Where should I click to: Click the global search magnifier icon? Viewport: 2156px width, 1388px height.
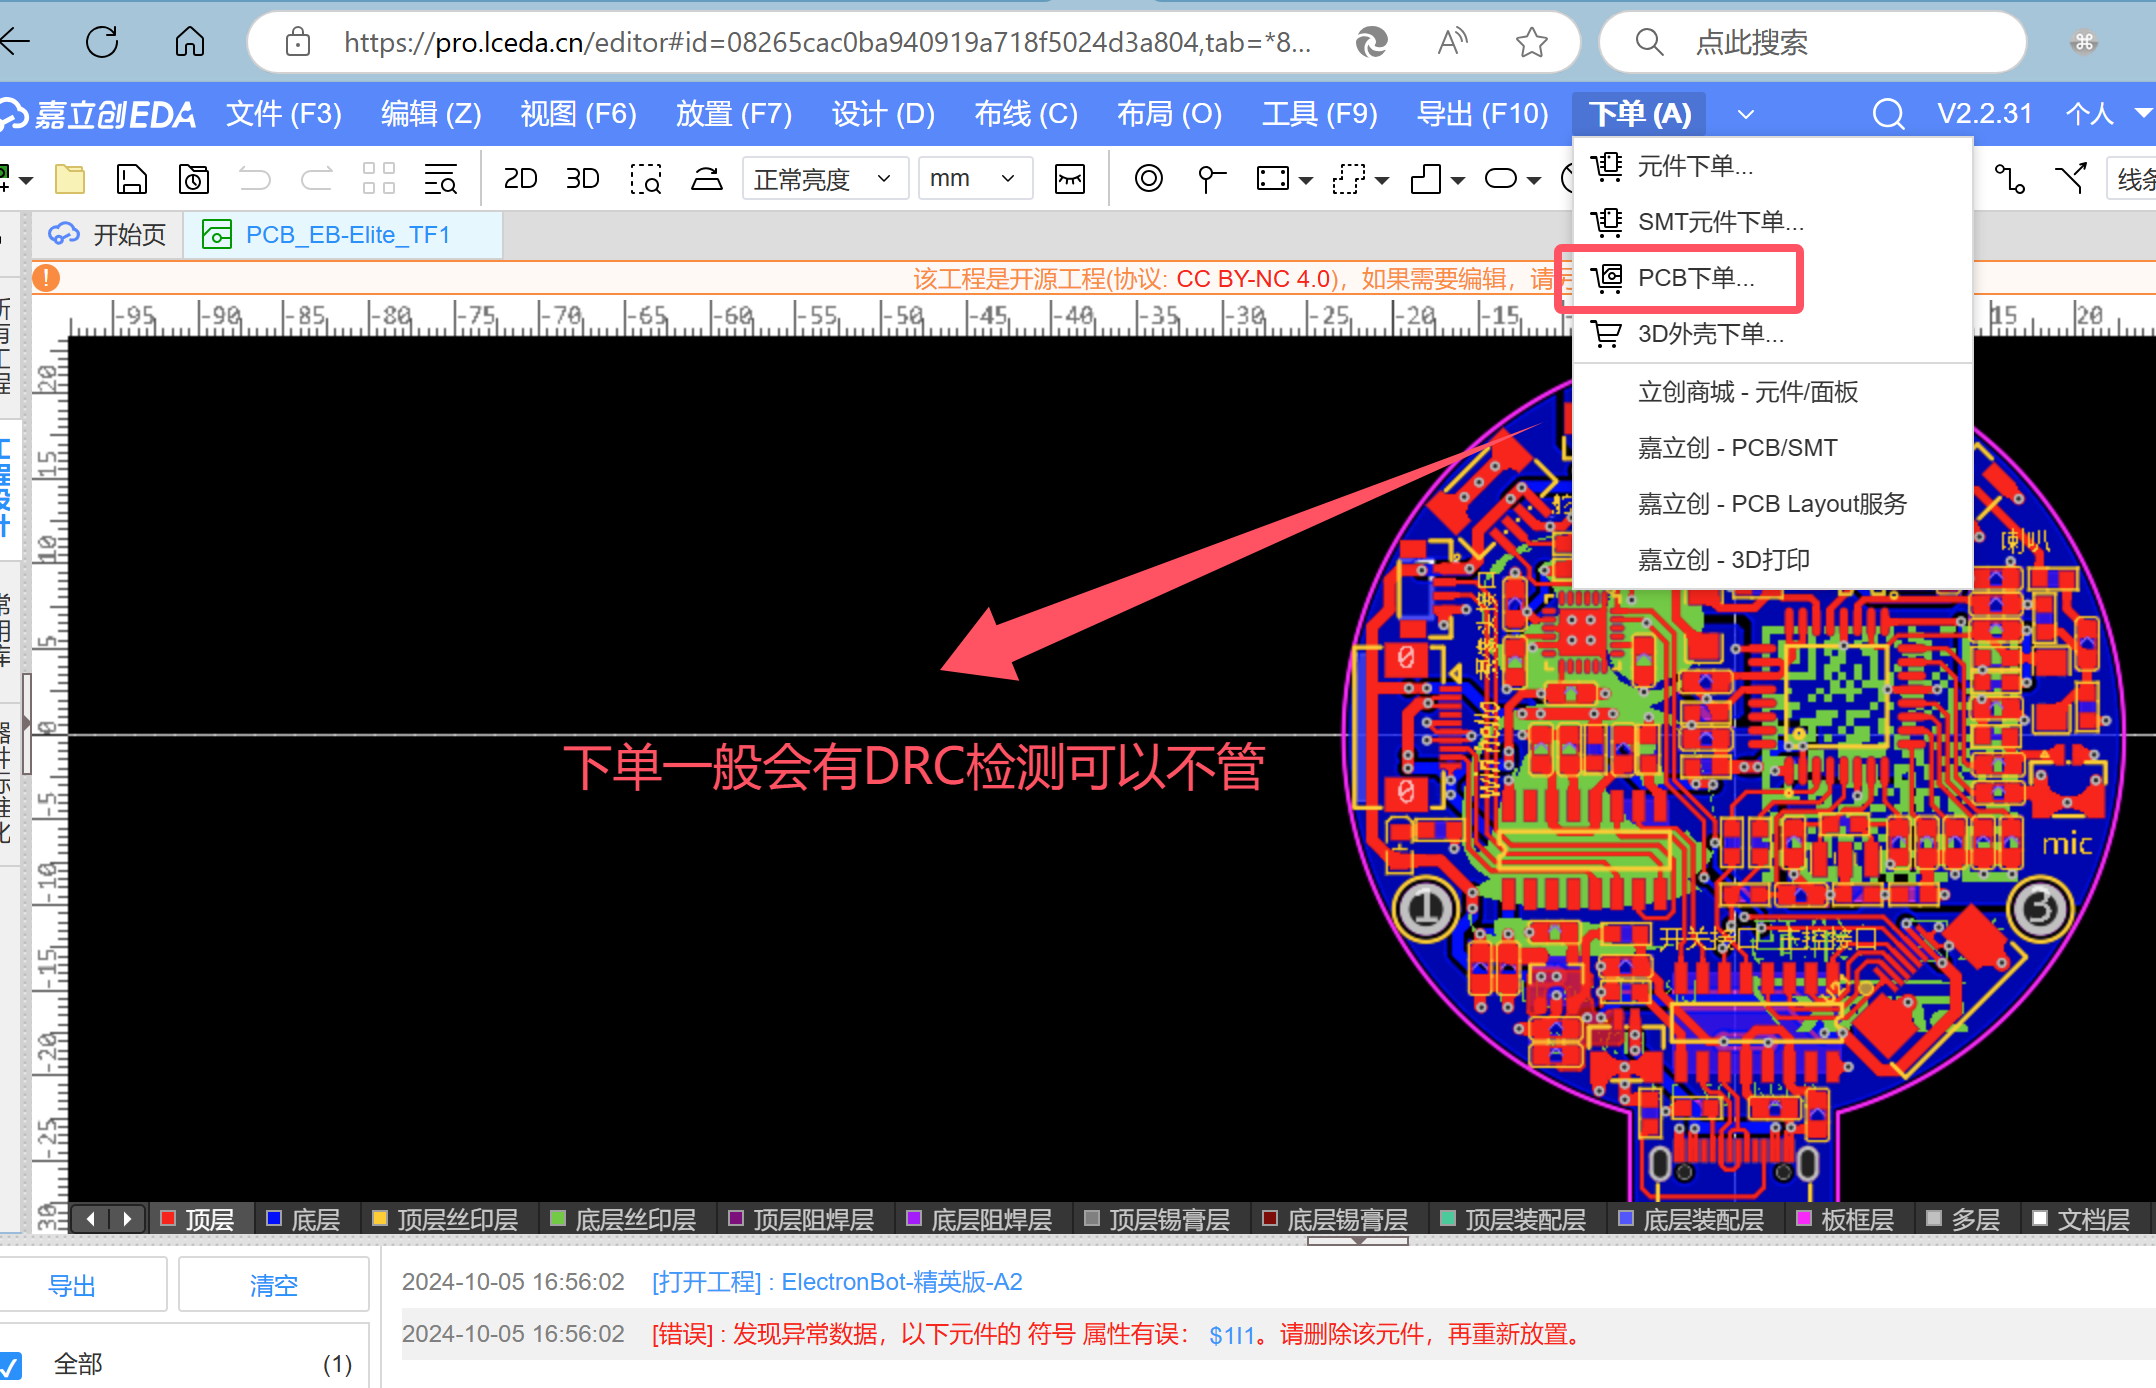click(x=1888, y=114)
